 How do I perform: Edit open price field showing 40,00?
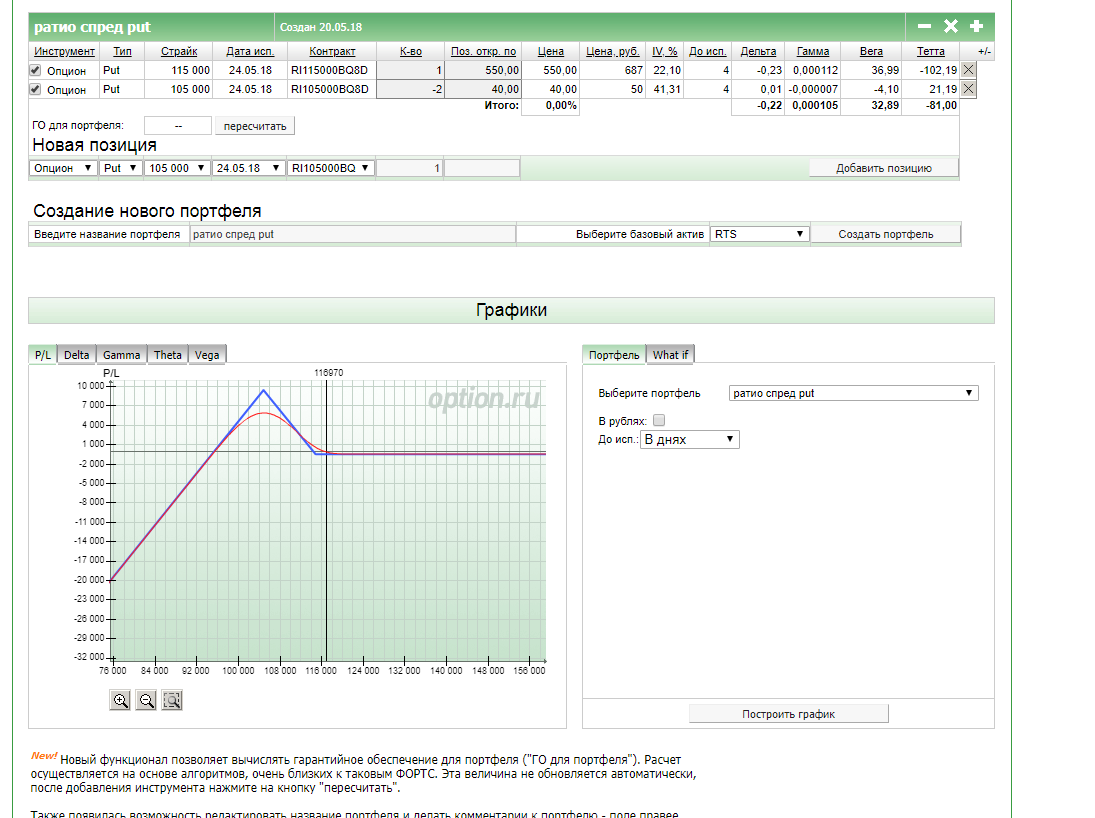pos(483,89)
